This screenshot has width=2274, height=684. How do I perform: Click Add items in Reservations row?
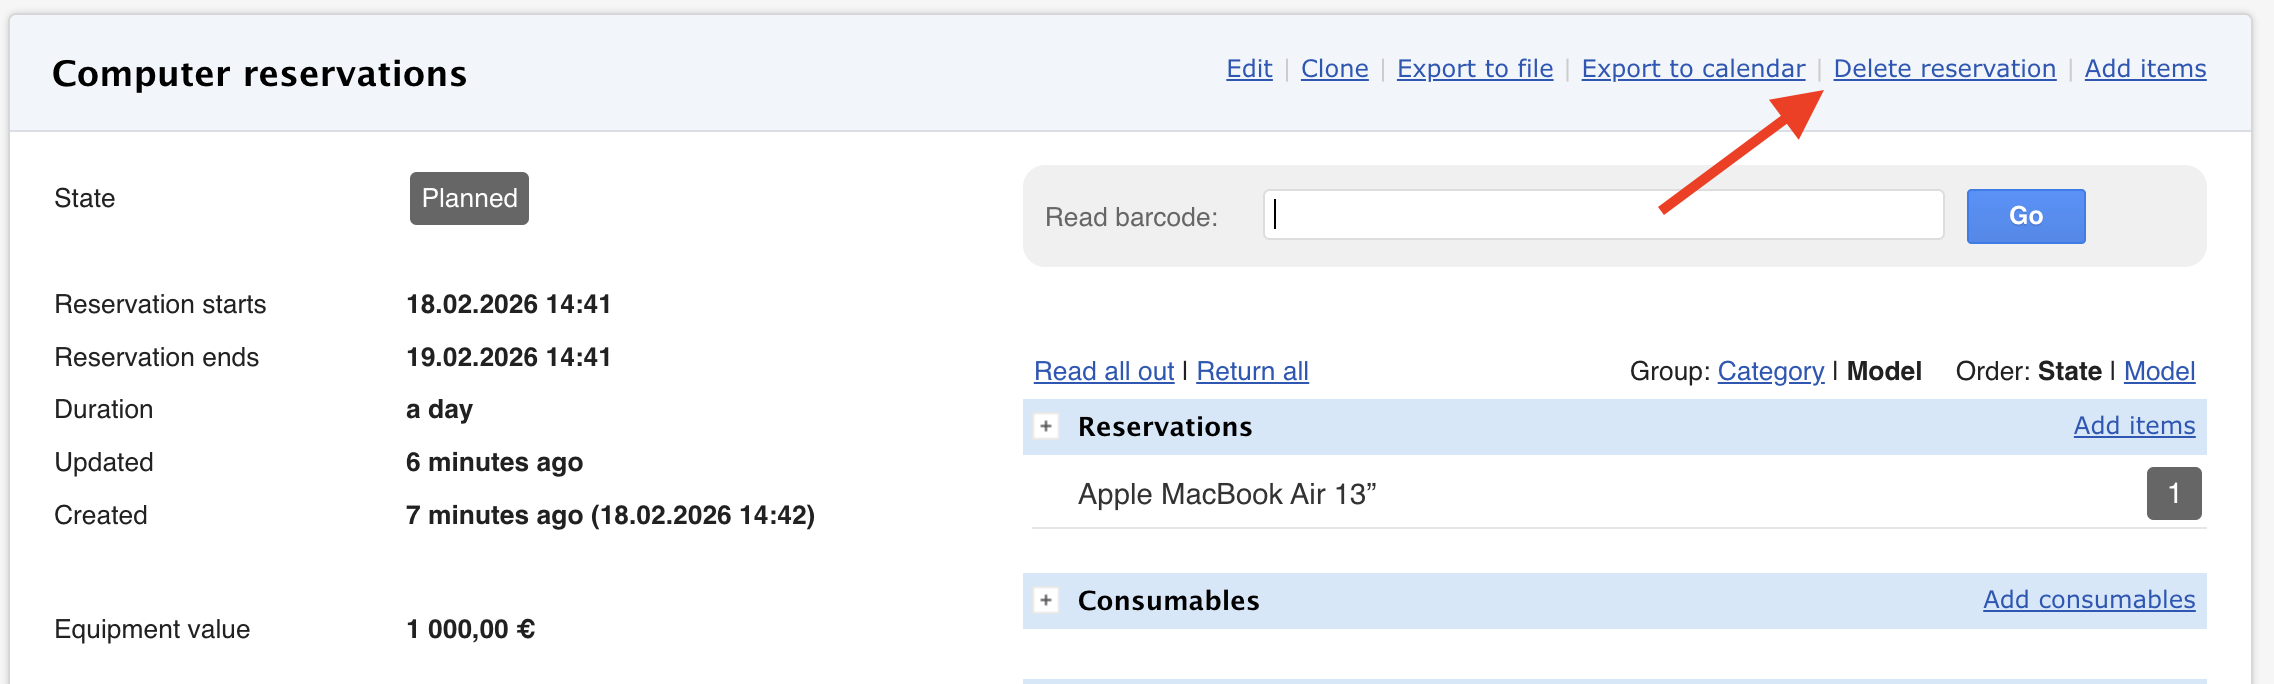pos(2134,426)
